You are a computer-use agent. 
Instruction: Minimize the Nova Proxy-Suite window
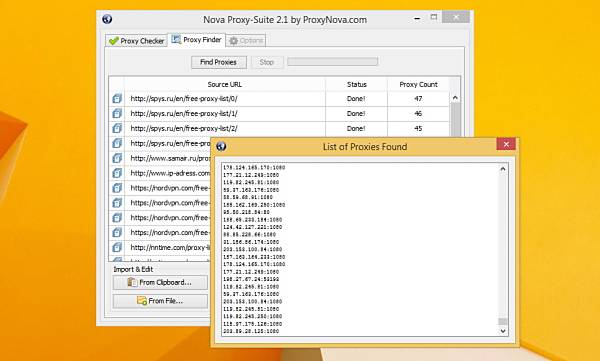click(x=417, y=18)
